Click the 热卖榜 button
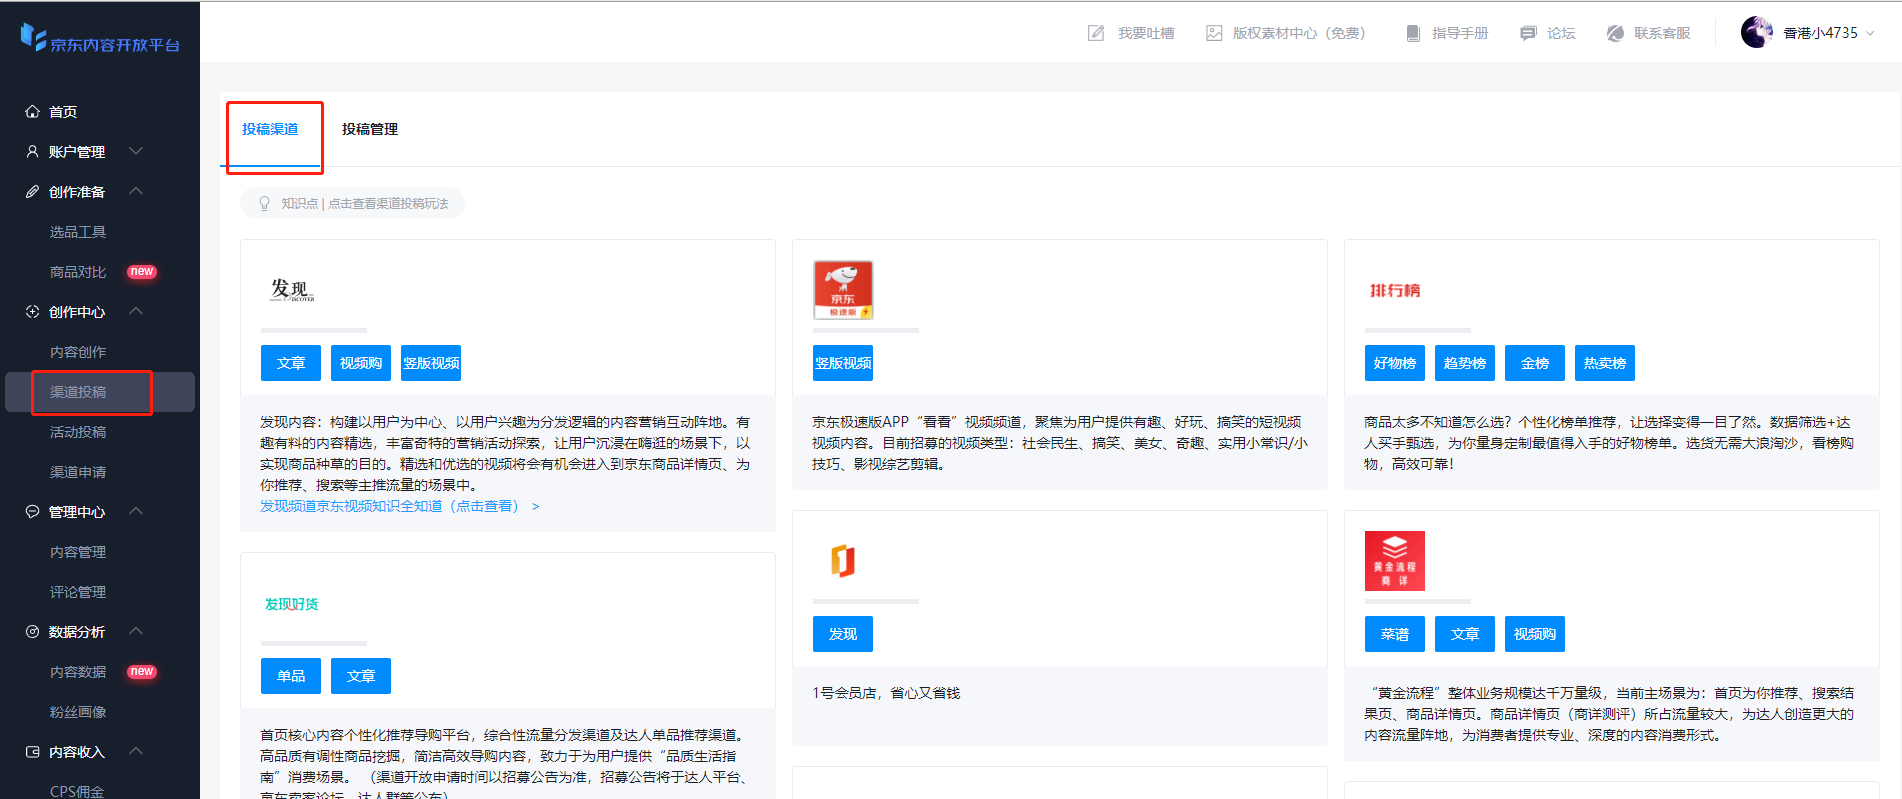Image resolution: width=1902 pixels, height=799 pixels. click(x=1605, y=363)
